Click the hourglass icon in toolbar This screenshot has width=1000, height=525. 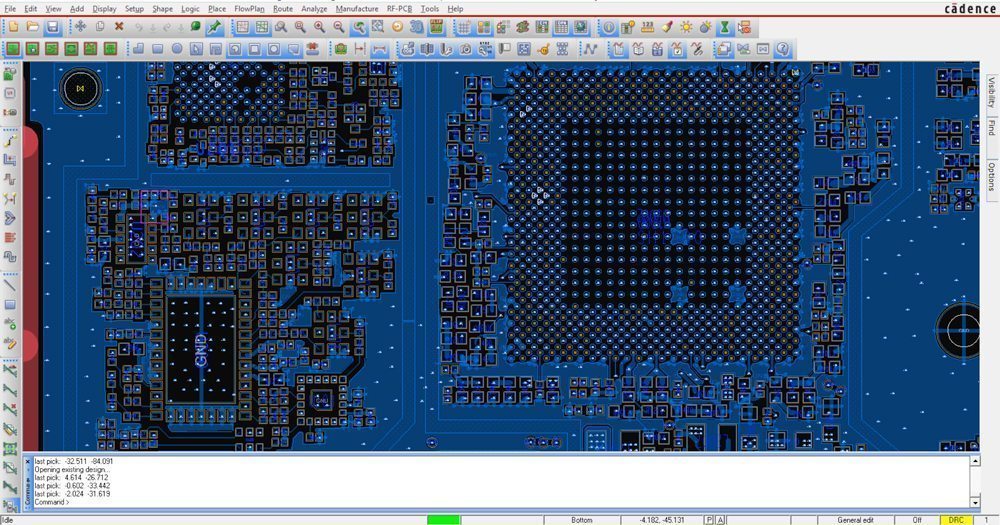[724, 27]
